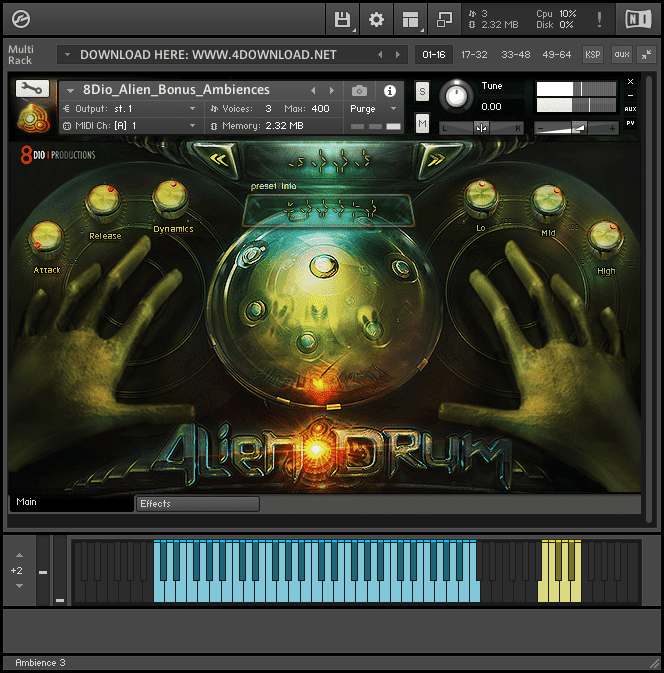
Task: Toggle the aux sends panel button
Action: 622,55
